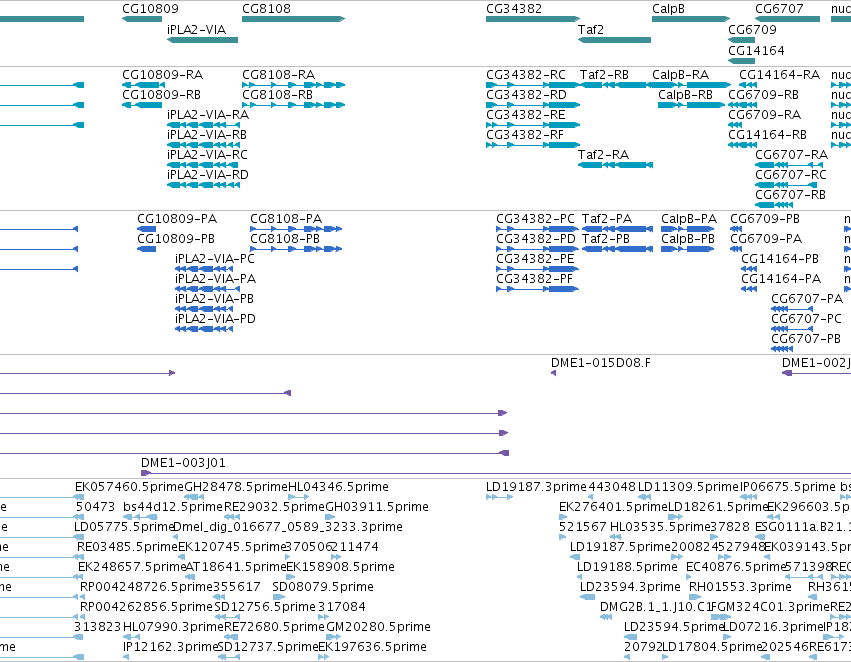Click transcript CalpB-RB
851x662 pixels.
tap(691, 105)
